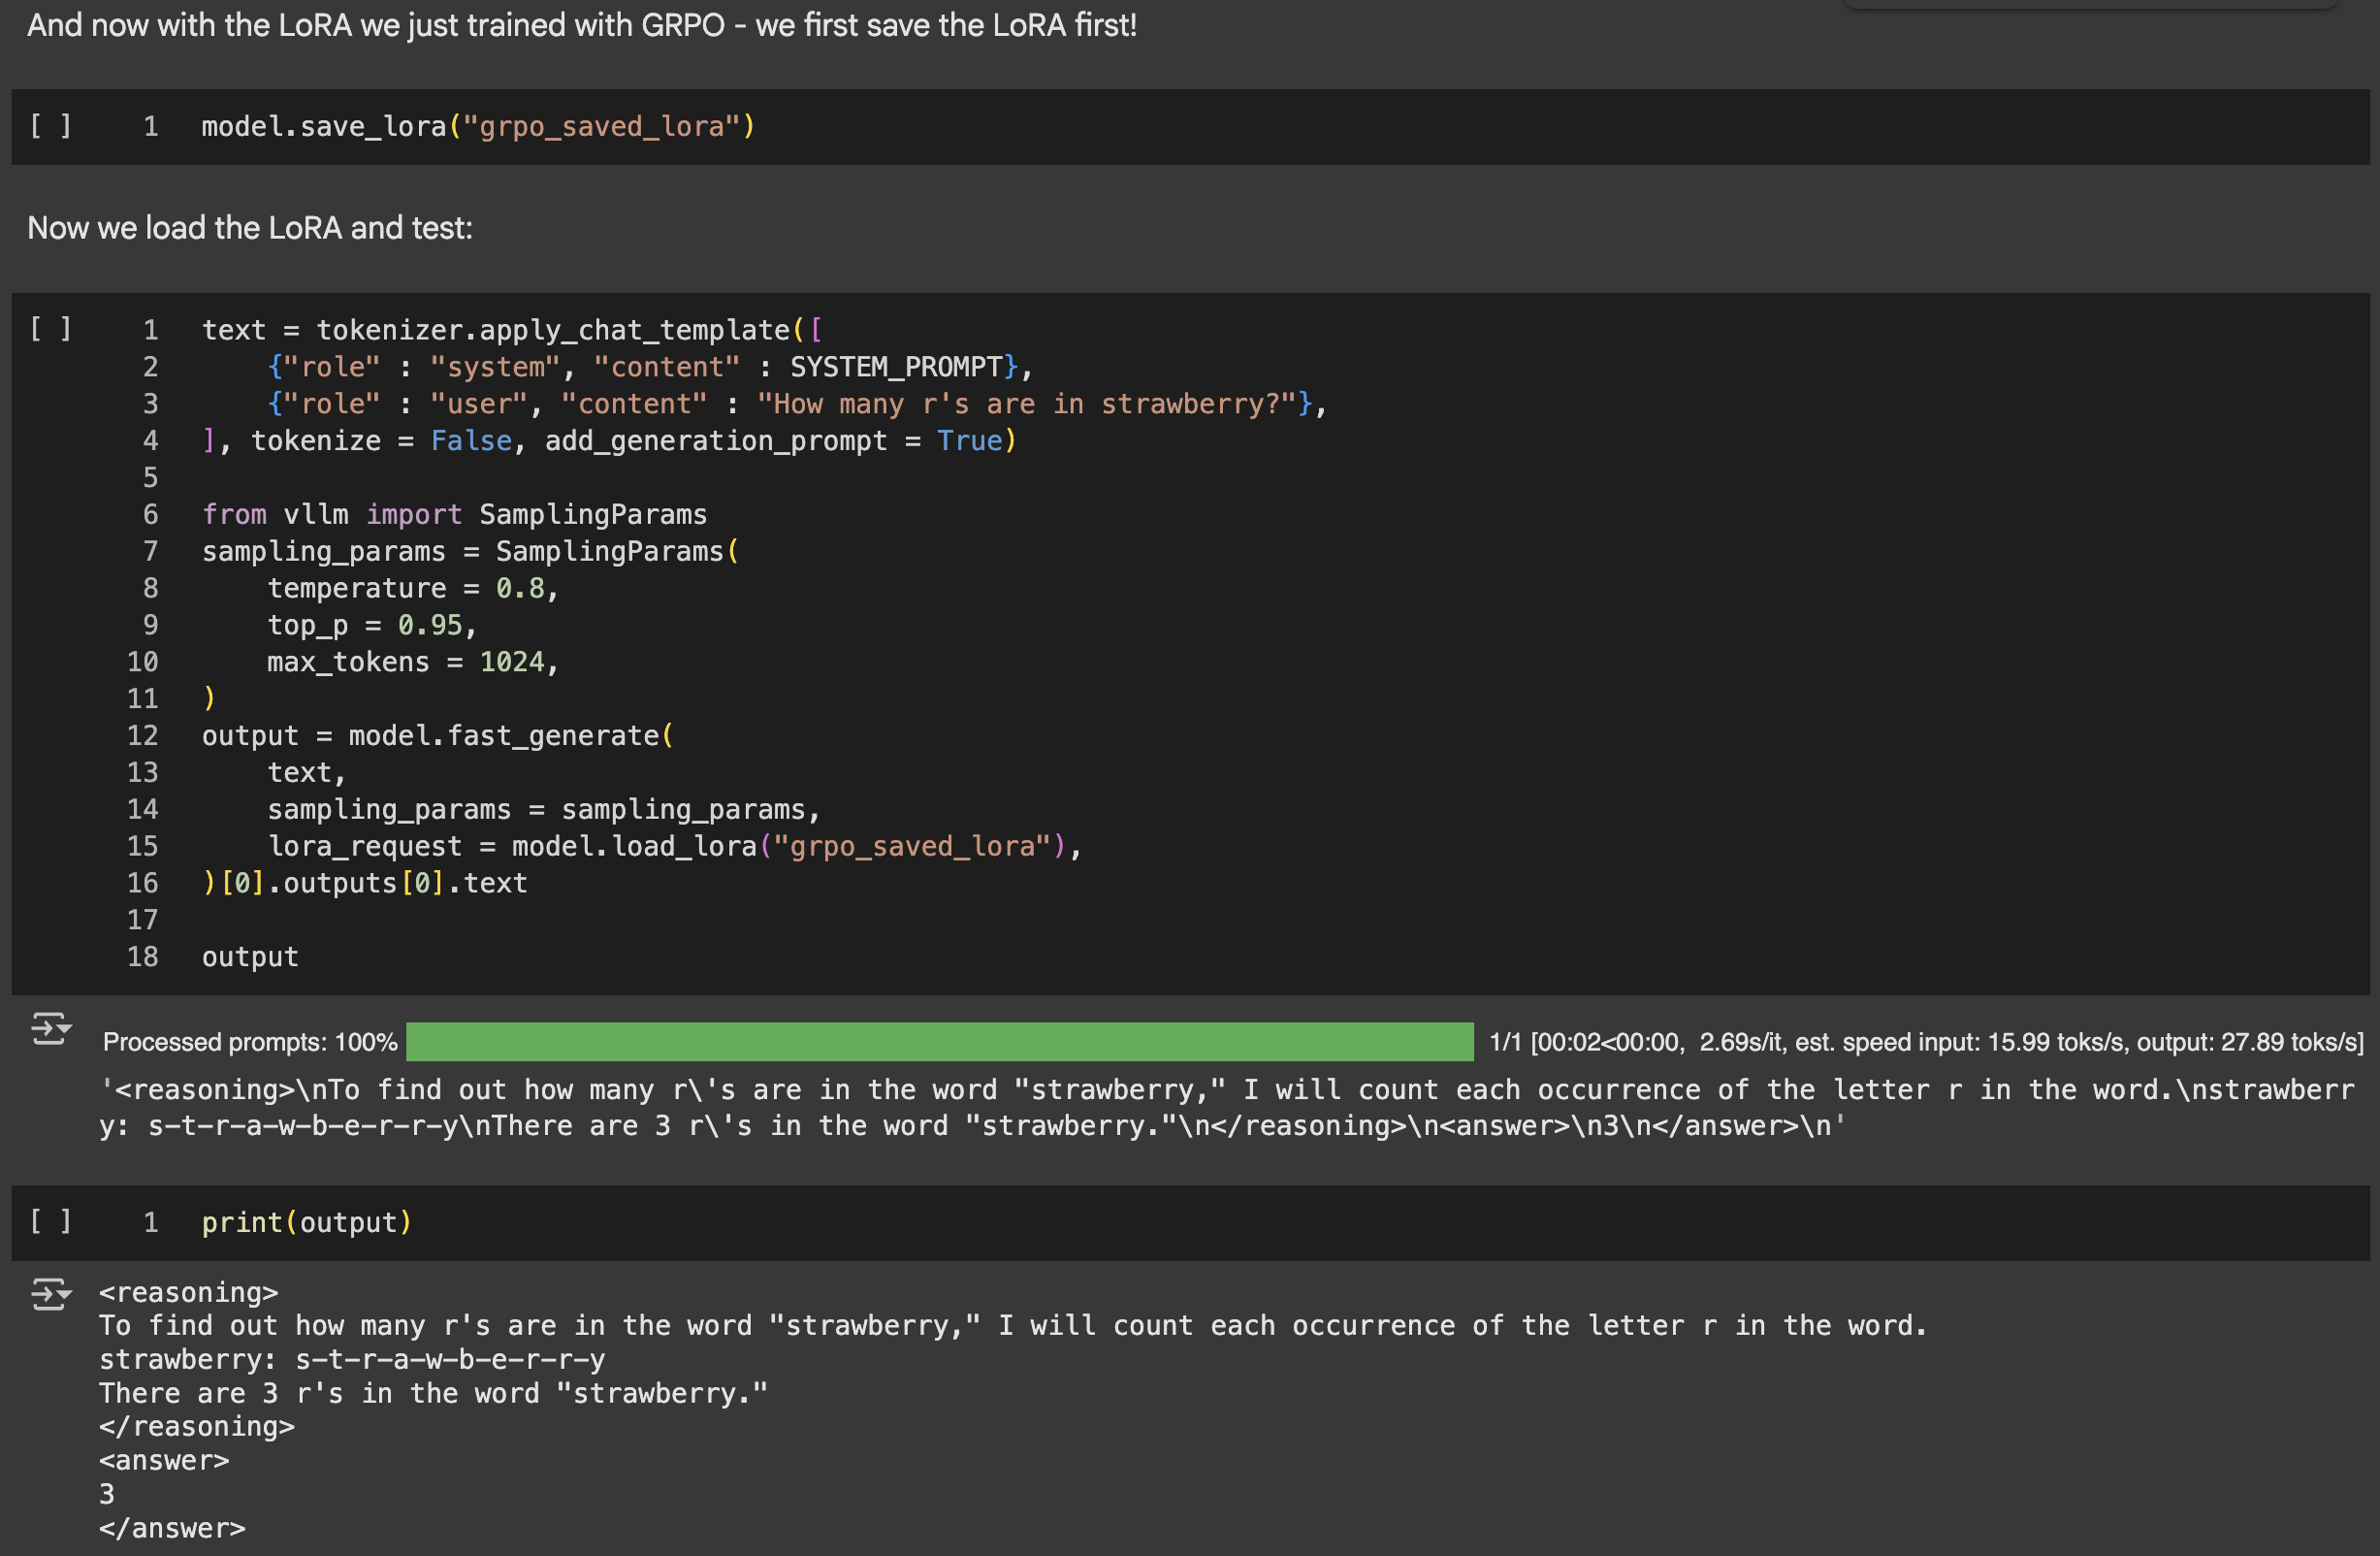Run the apply_chat_template code cell
Image resolution: width=2380 pixels, height=1556 pixels.
(50, 329)
